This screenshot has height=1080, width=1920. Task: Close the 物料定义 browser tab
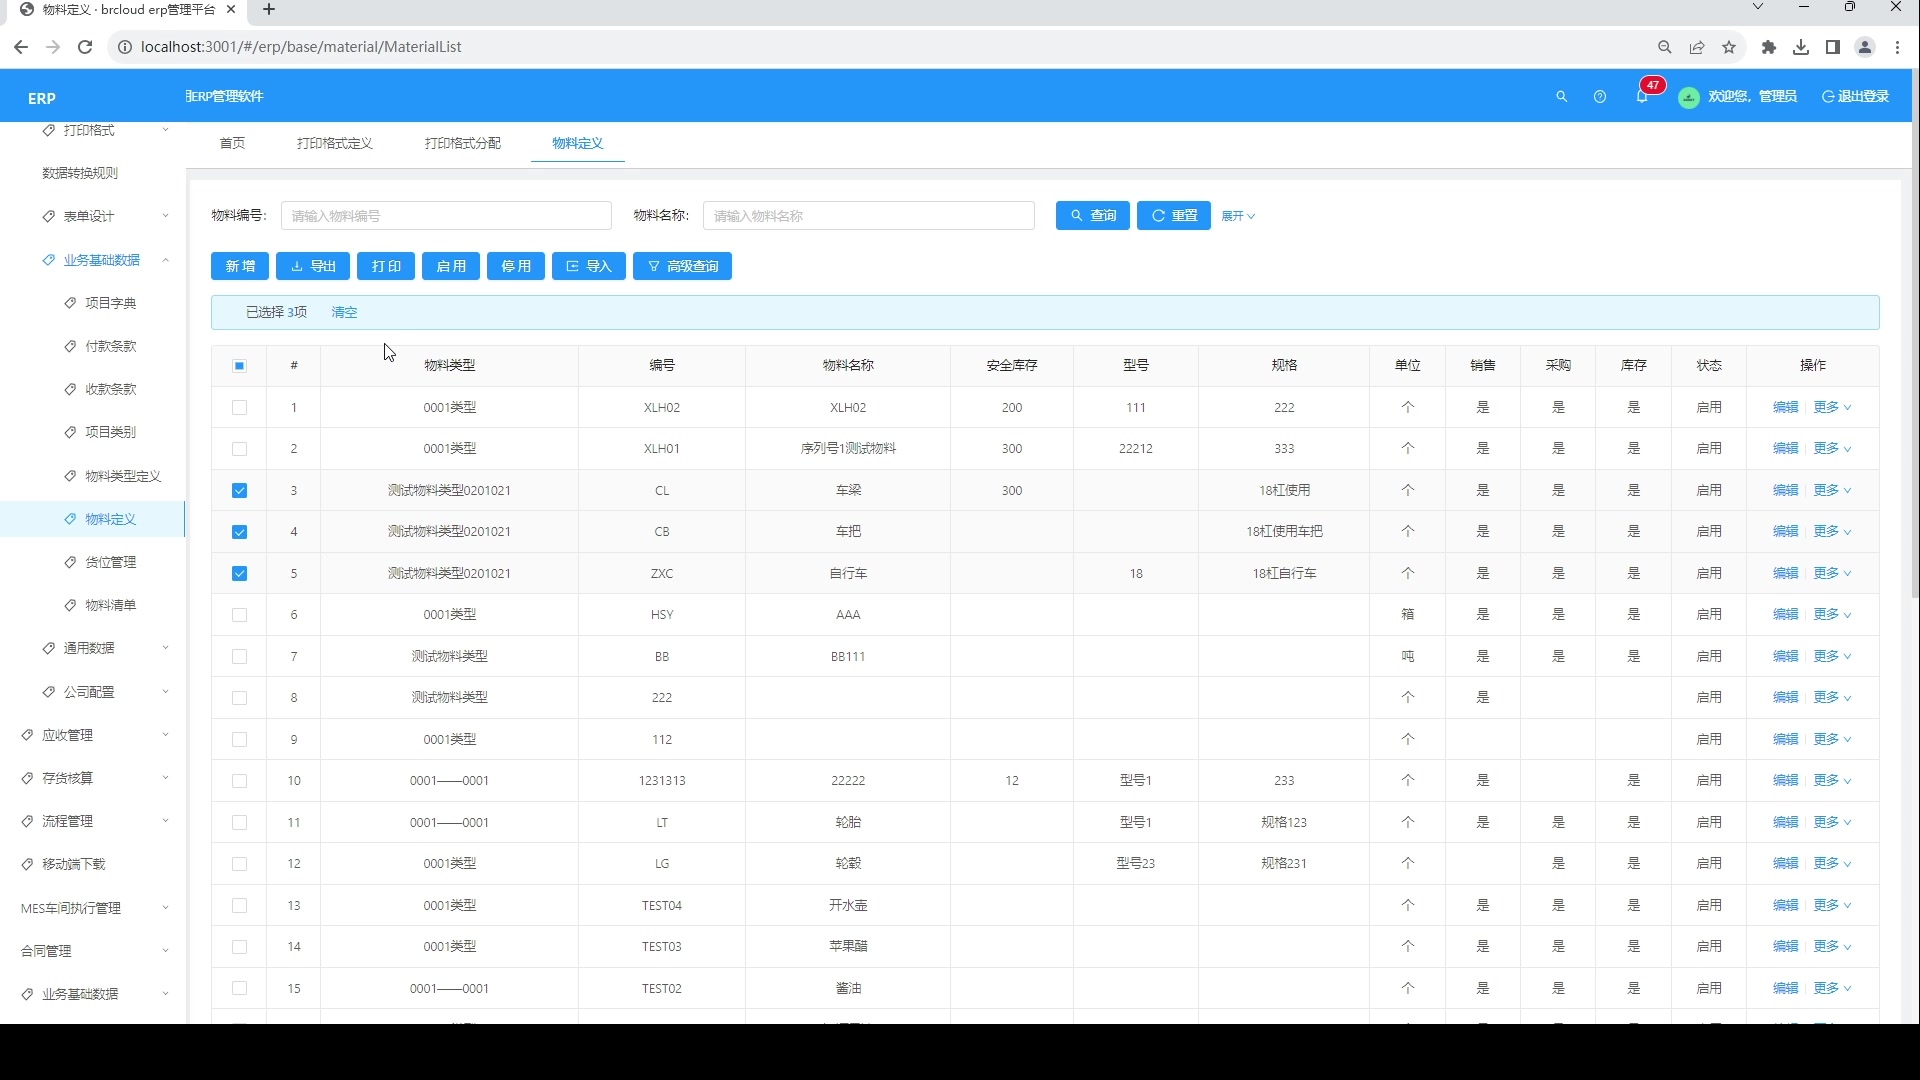[231, 10]
